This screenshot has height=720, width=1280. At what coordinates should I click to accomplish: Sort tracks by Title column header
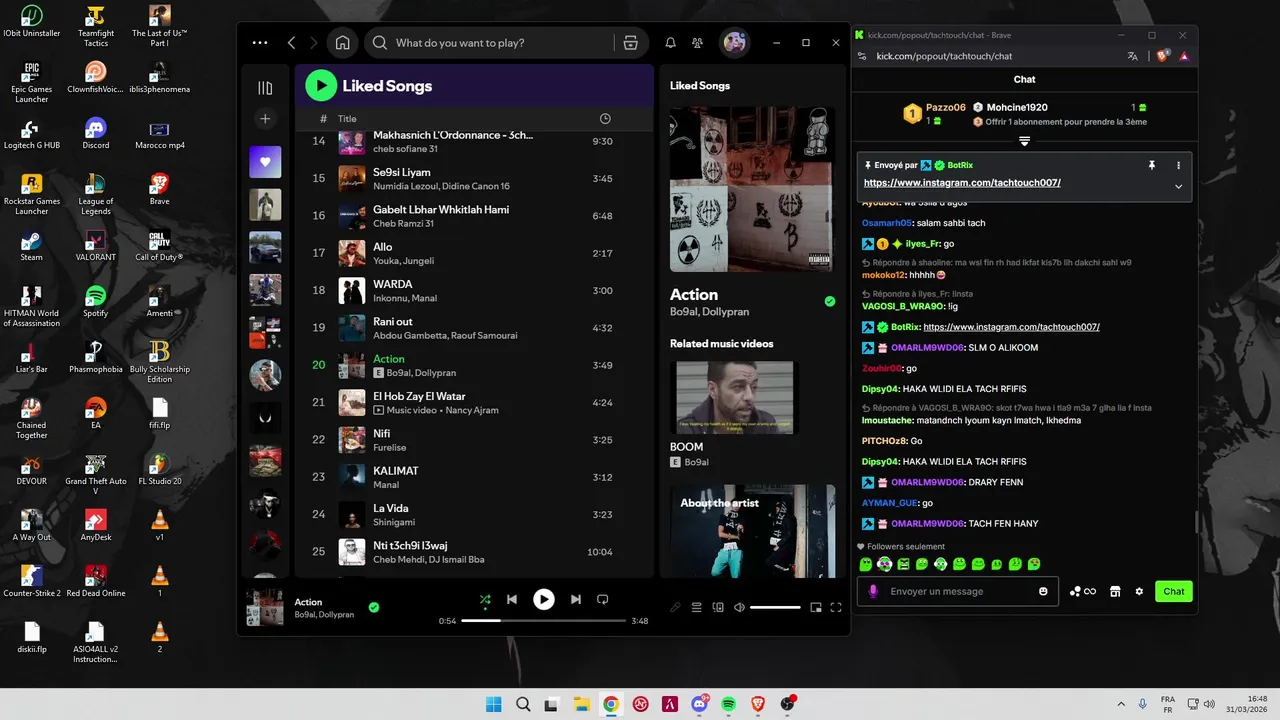pyautogui.click(x=347, y=119)
